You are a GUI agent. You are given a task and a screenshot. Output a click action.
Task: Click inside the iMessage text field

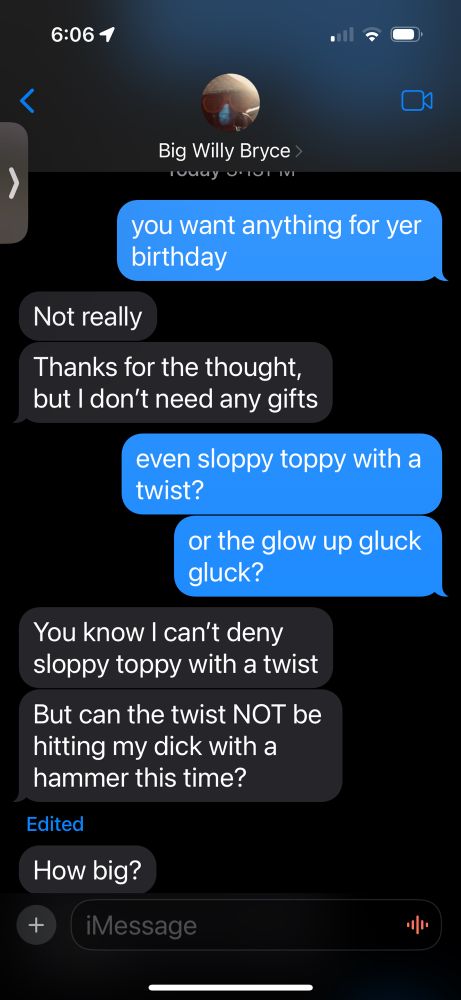(x=256, y=925)
